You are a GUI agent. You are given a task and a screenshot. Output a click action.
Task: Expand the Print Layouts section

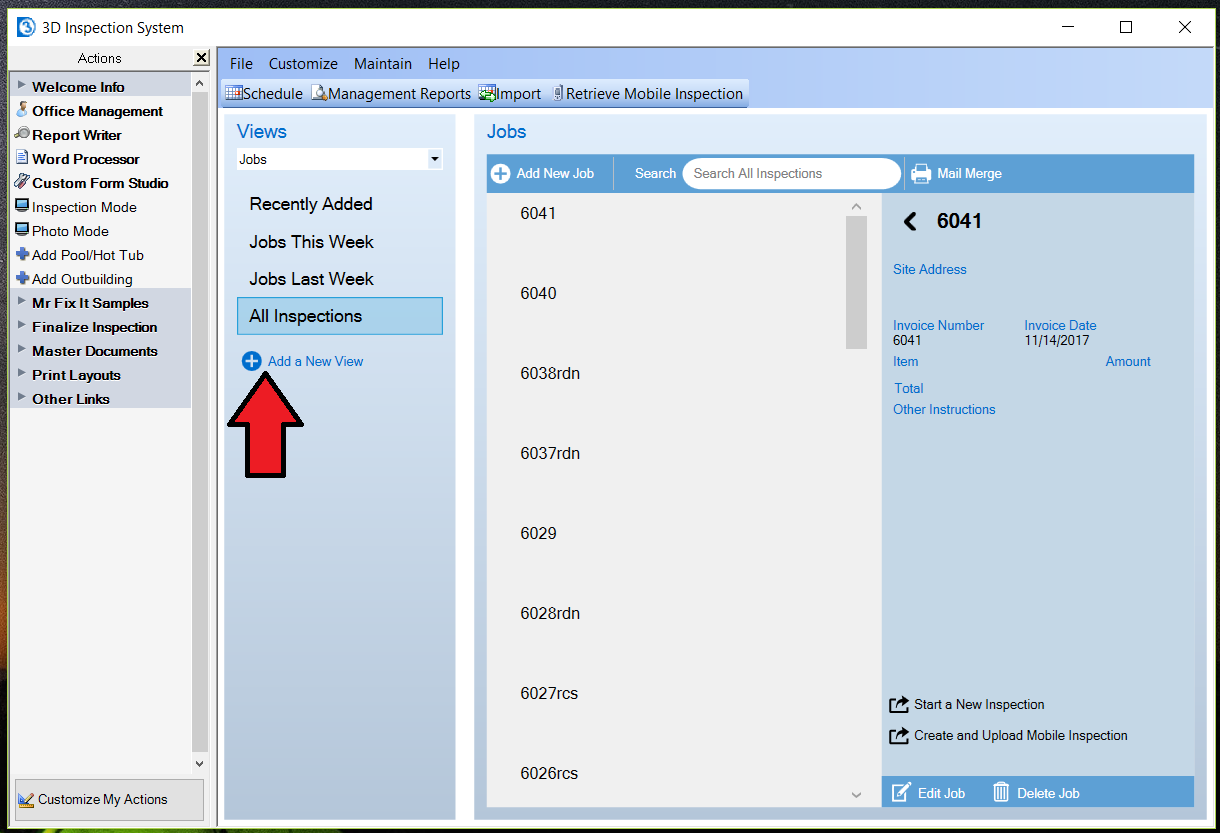pyautogui.click(x=22, y=374)
